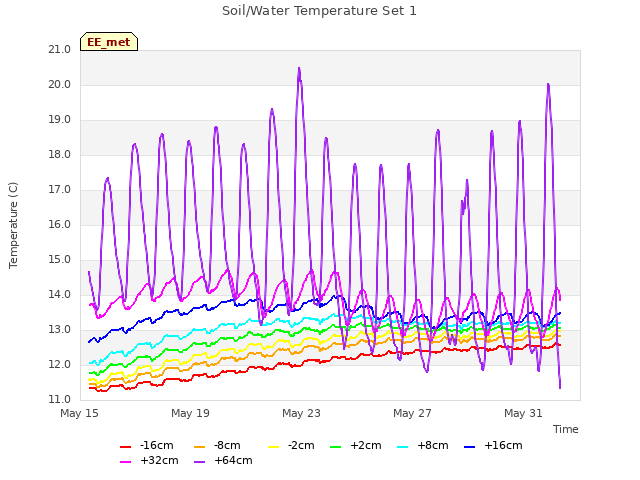Click the May 23 x-axis tick label
The width and height of the screenshot is (640, 480).
pos(301,413)
